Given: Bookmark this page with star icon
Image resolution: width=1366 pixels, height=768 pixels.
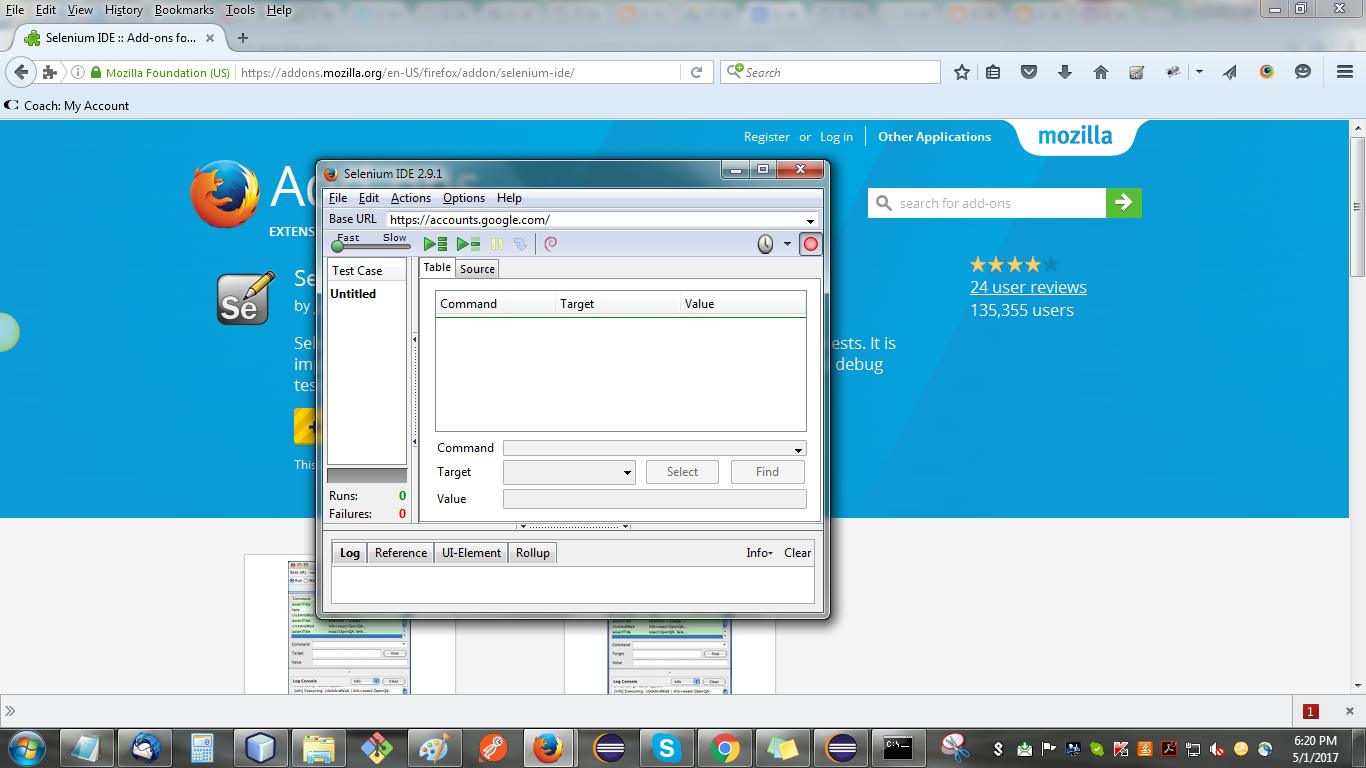Looking at the screenshot, I should click(962, 72).
